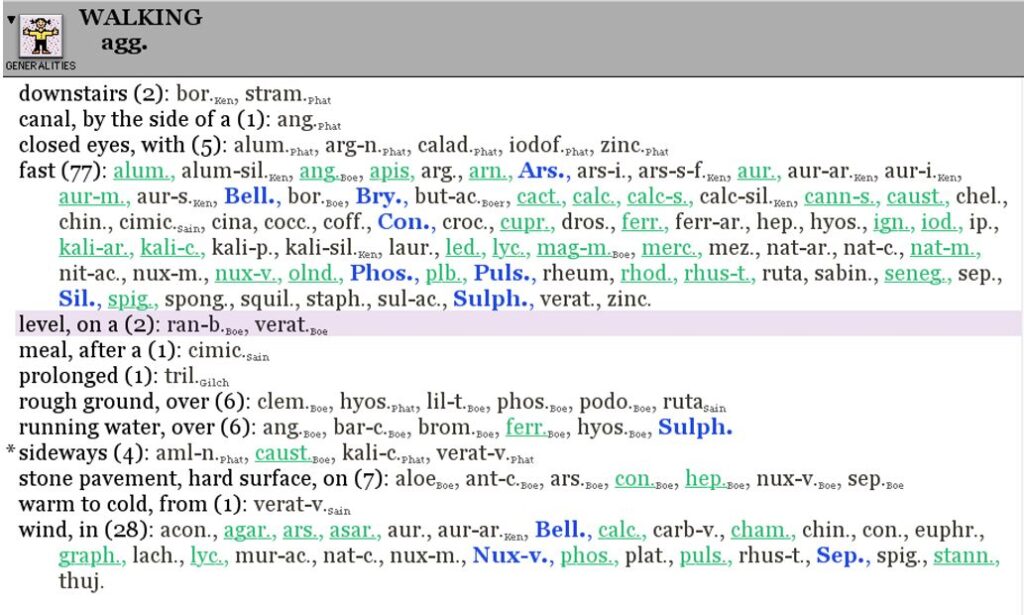Click the Generalities chapter icon
Viewport: 1024px width, 615px height.
tap(42, 37)
